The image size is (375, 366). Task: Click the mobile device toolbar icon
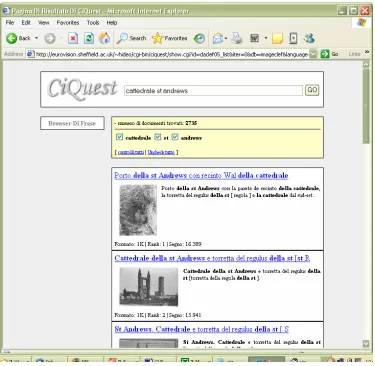293,38
